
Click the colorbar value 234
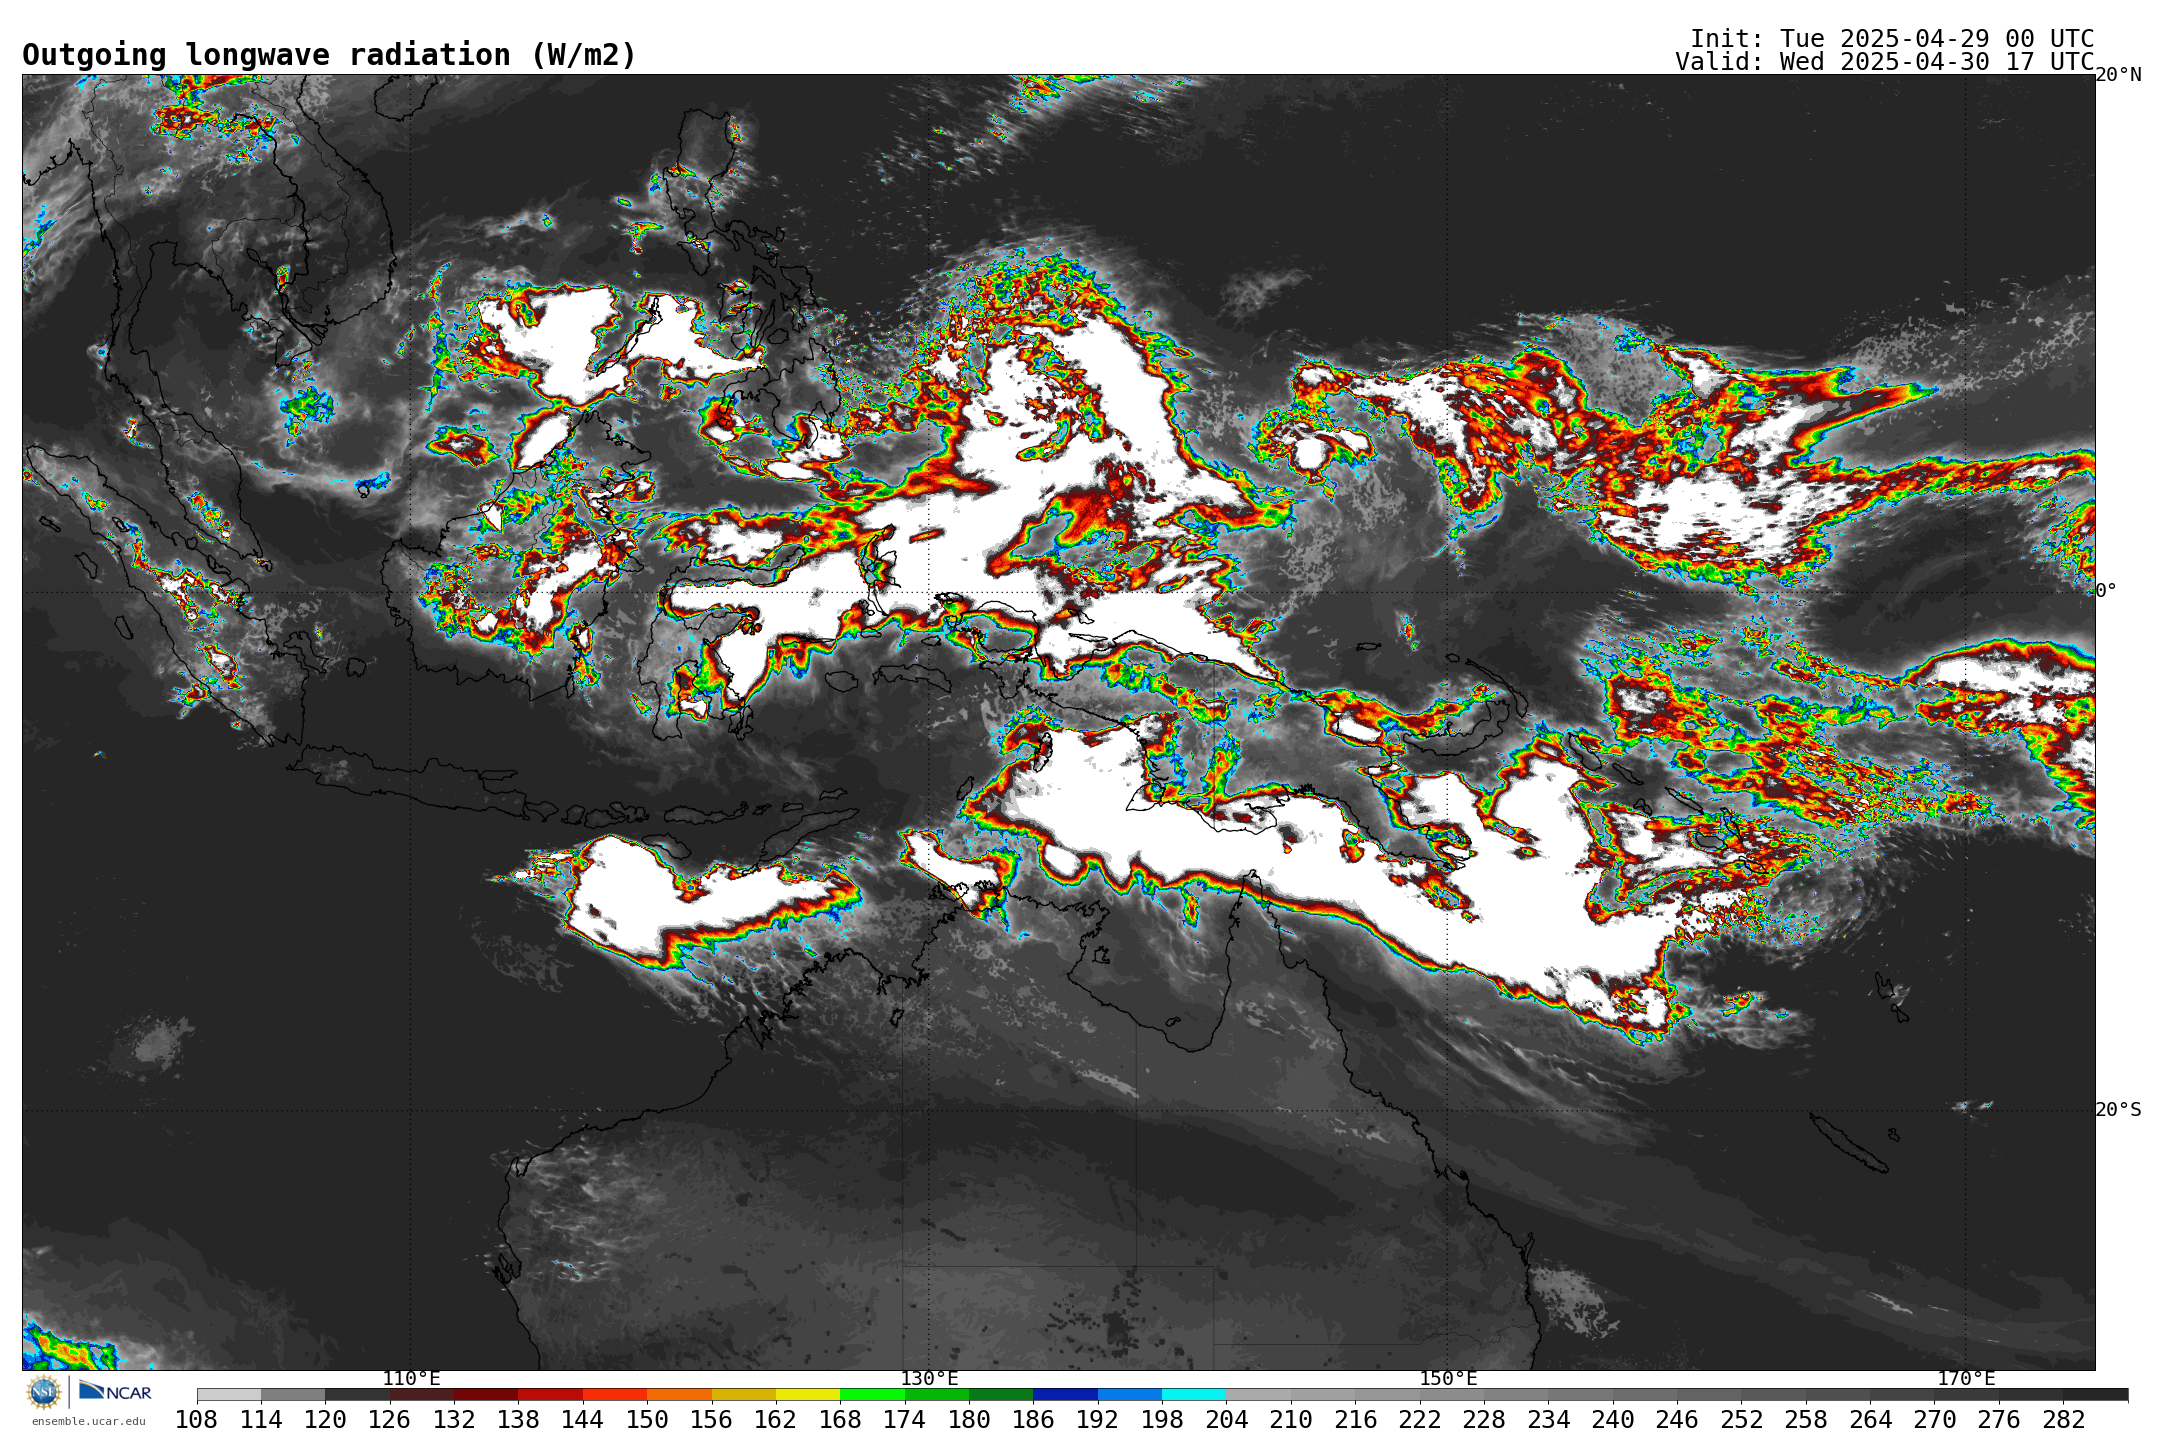pyautogui.click(x=1548, y=1420)
